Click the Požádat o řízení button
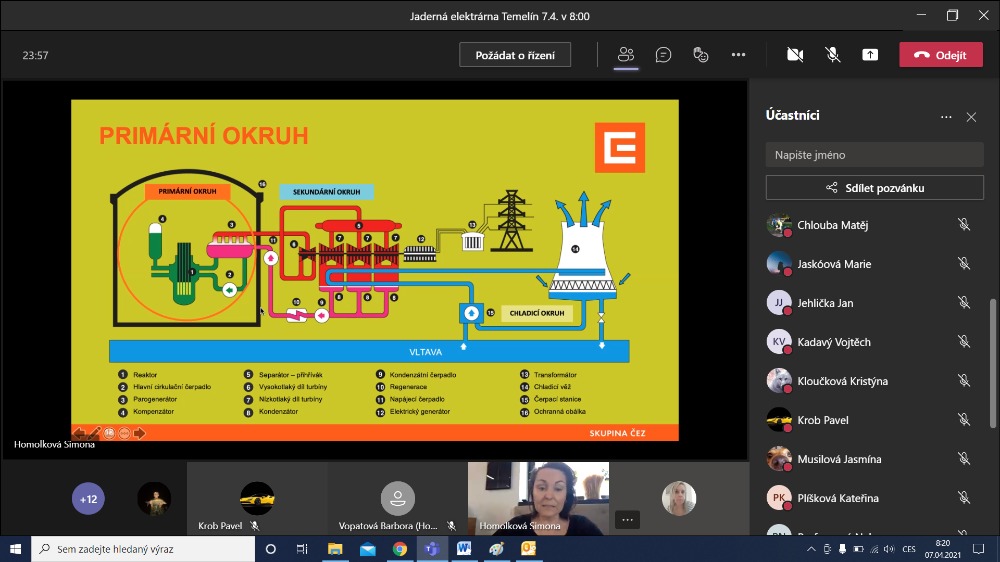This screenshot has height=562, width=1000. [x=514, y=55]
